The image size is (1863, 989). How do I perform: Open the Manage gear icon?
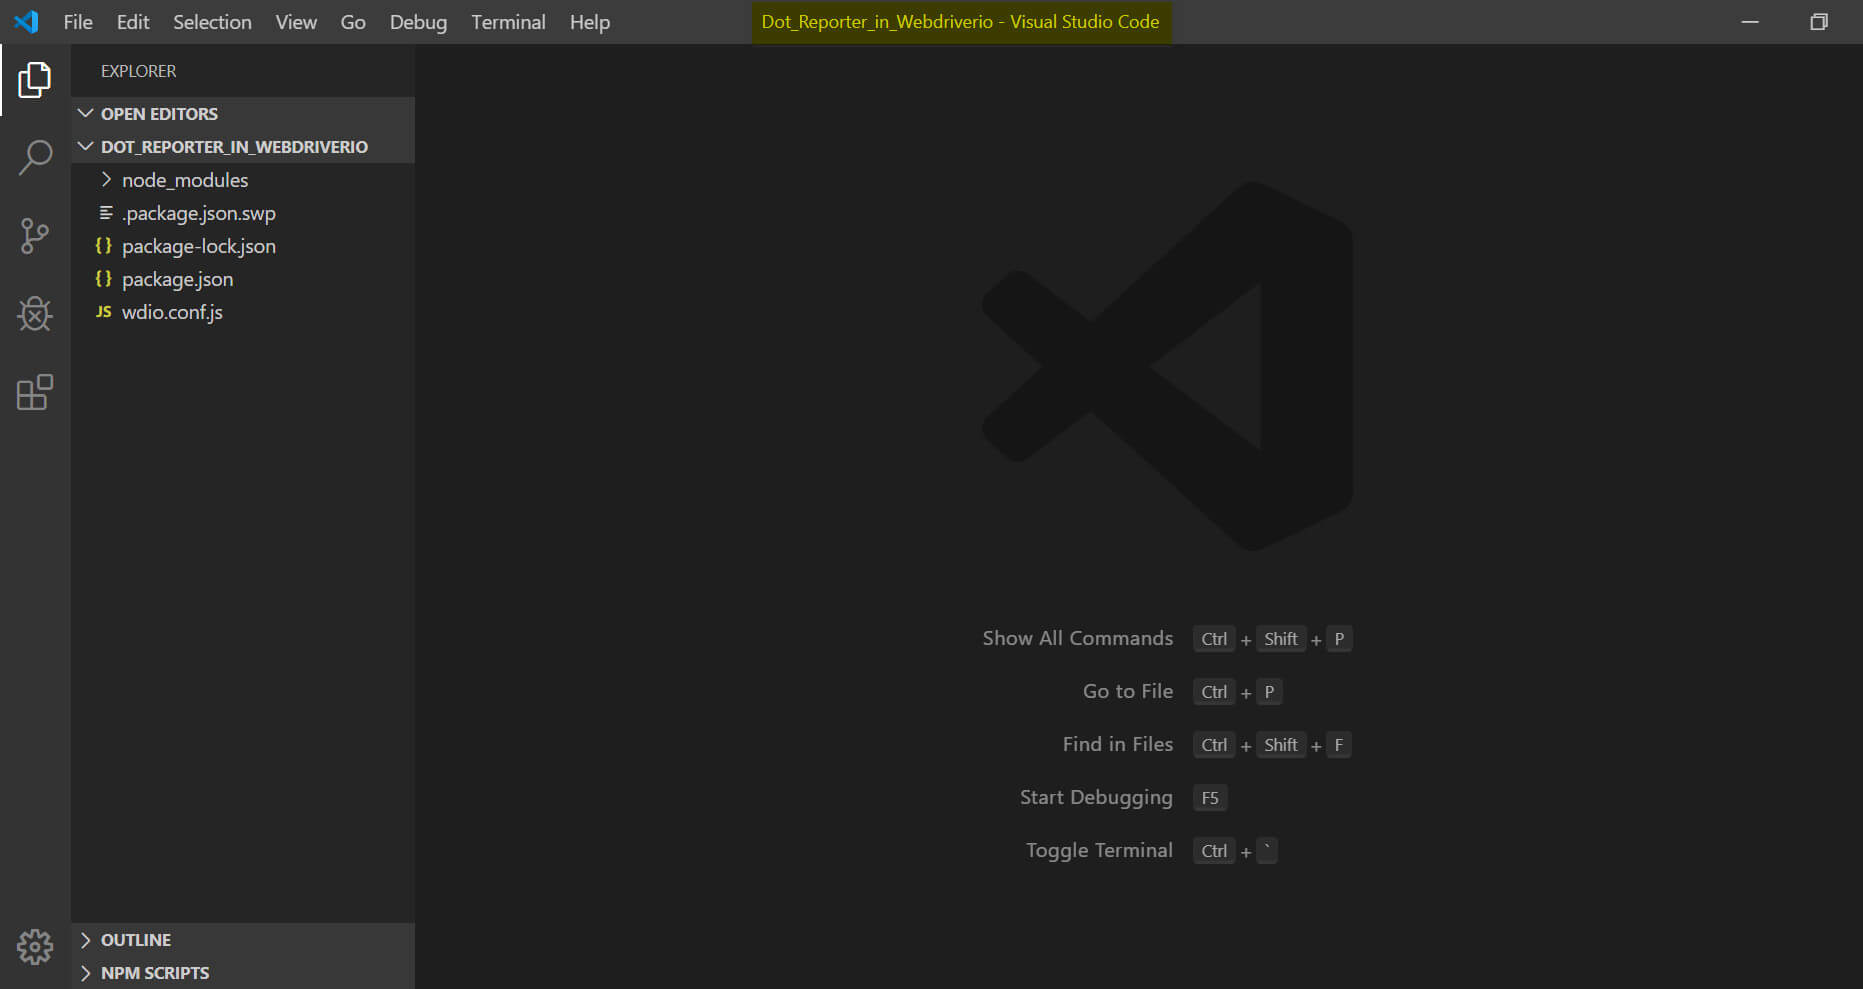point(35,946)
